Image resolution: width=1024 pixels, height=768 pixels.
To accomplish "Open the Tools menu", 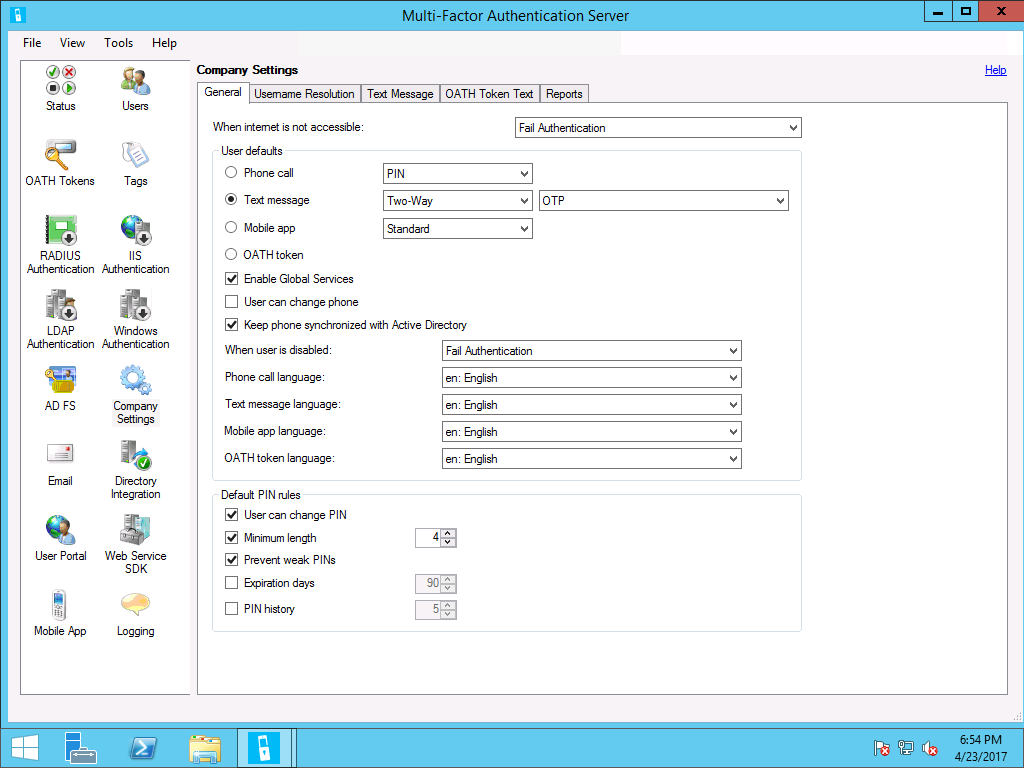I will (x=118, y=43).
